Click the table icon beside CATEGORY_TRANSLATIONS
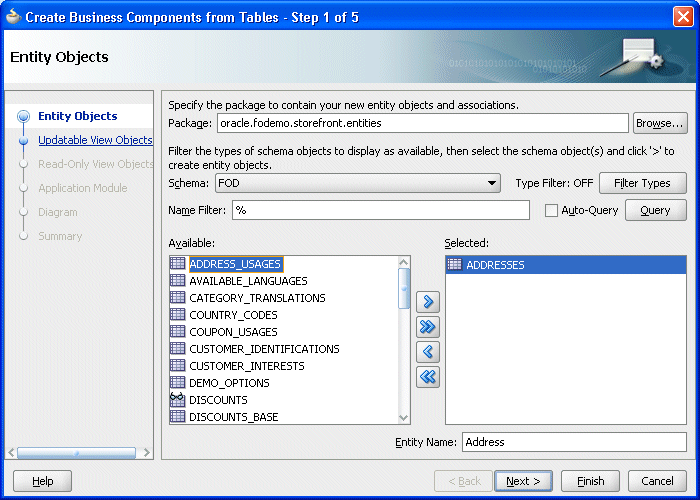Image resolution: width=700 pixels, height=500 pixels. point(178,297)
